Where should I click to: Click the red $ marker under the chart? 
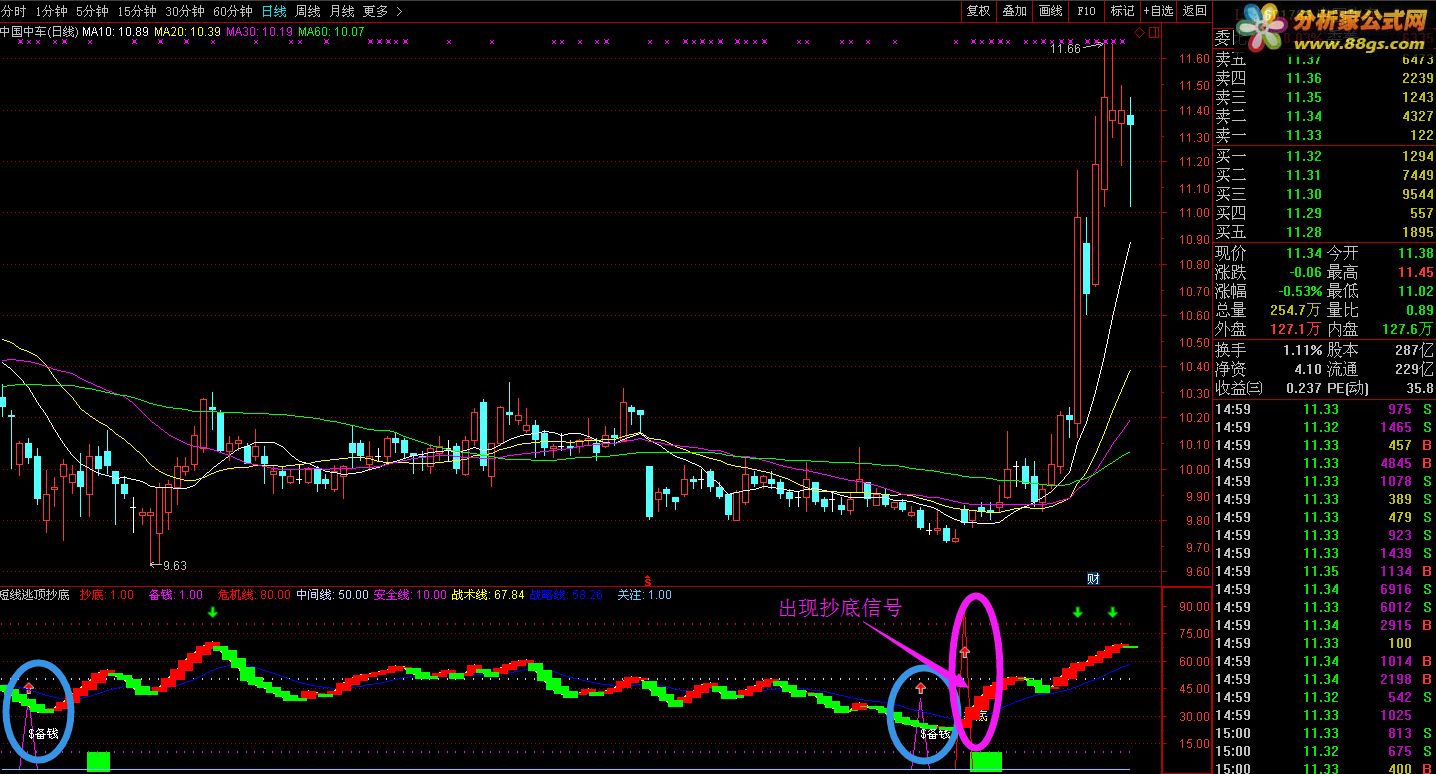(648, 580)
